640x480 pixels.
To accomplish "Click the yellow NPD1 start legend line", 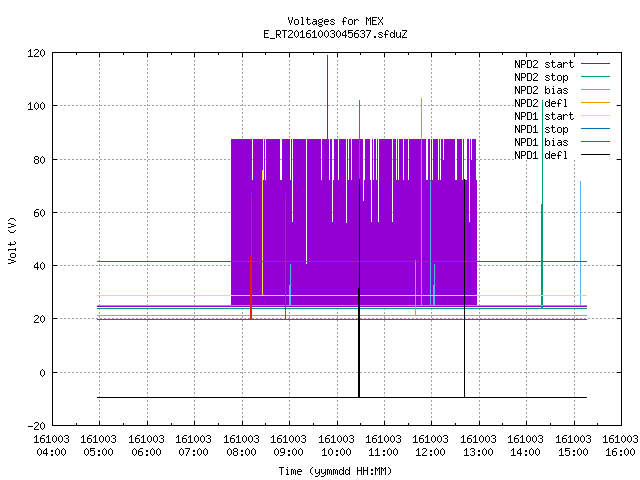I will pos(596,116).
